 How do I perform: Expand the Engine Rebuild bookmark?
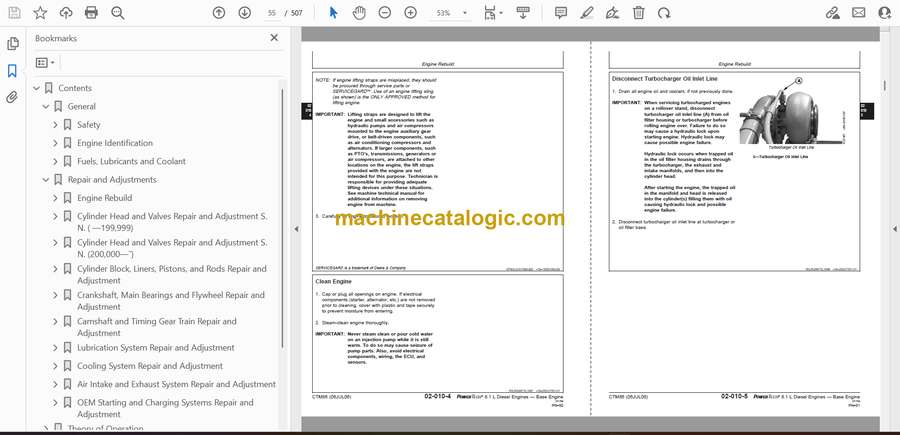point(55,199)
